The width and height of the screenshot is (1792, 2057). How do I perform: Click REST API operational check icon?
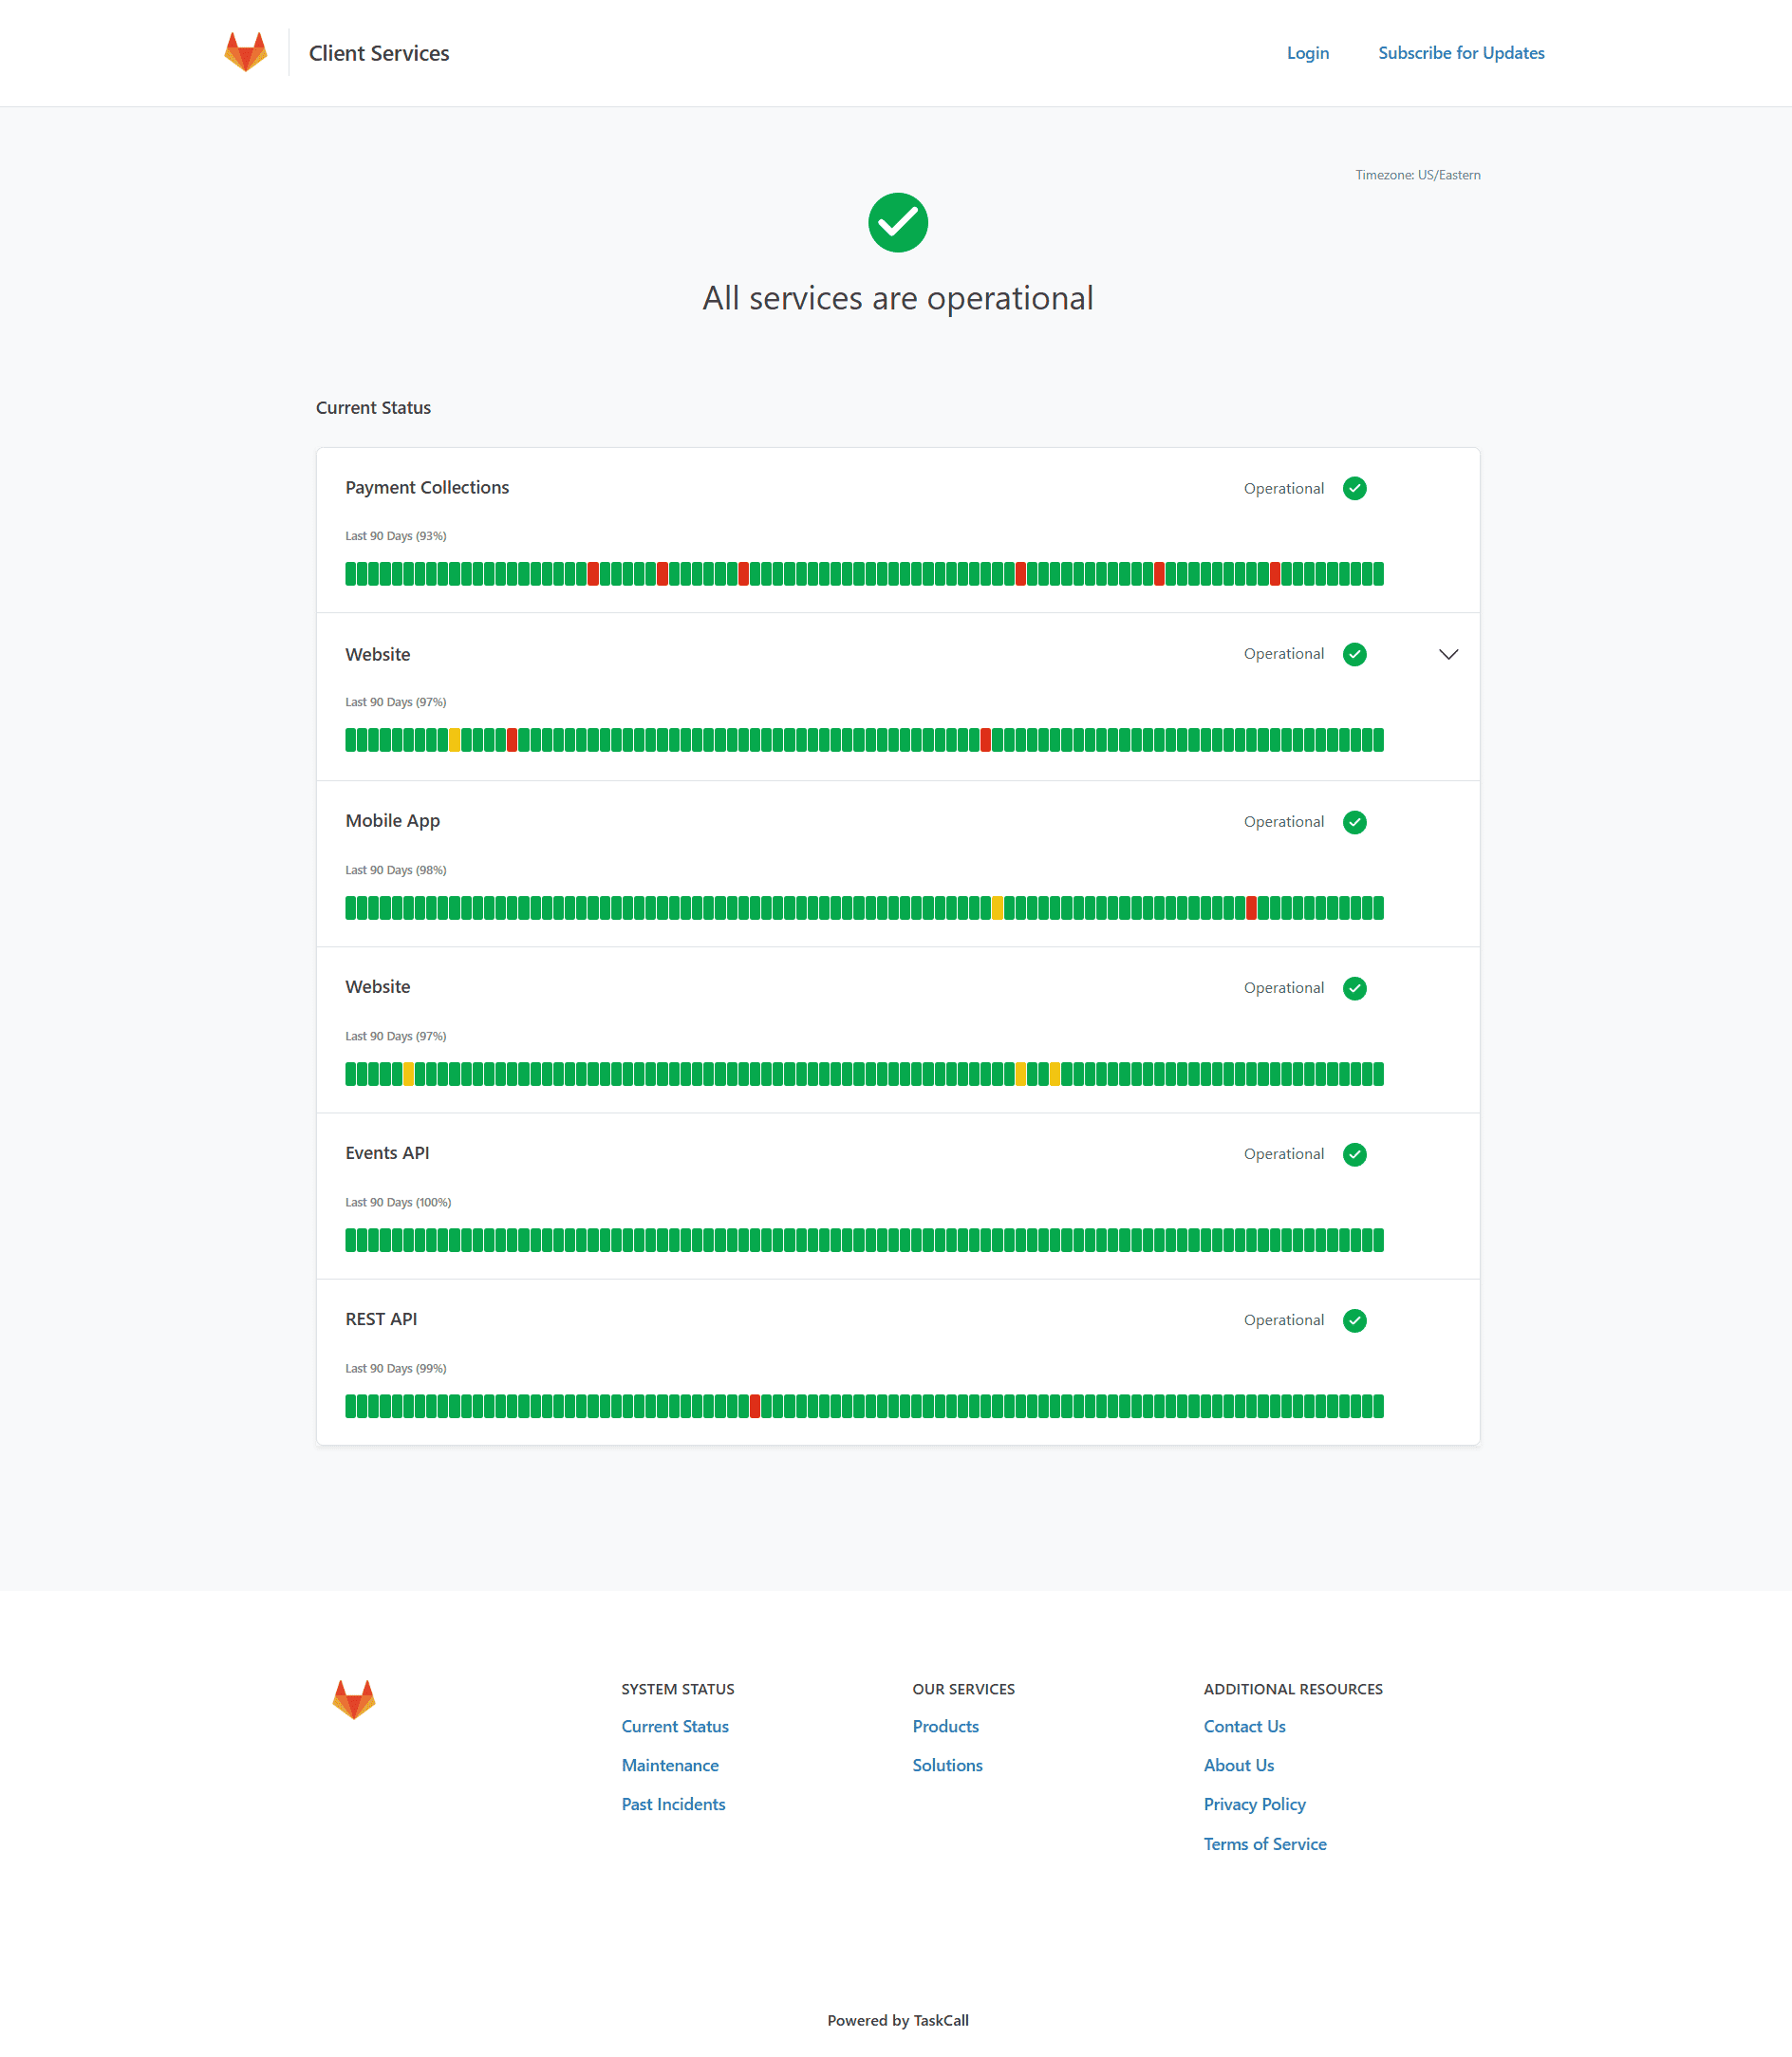tap(1354, 1320)
